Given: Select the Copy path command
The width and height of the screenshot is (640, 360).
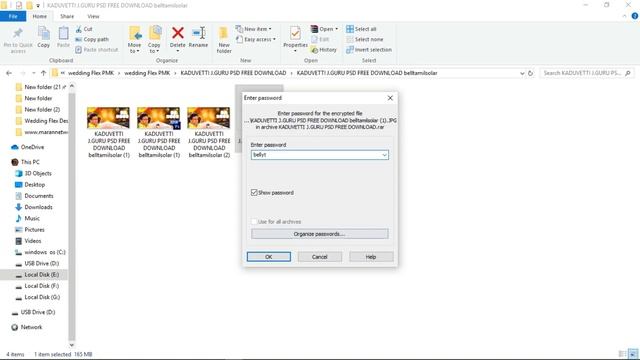Looking at the screenshot, I should (x=92, y=40).
